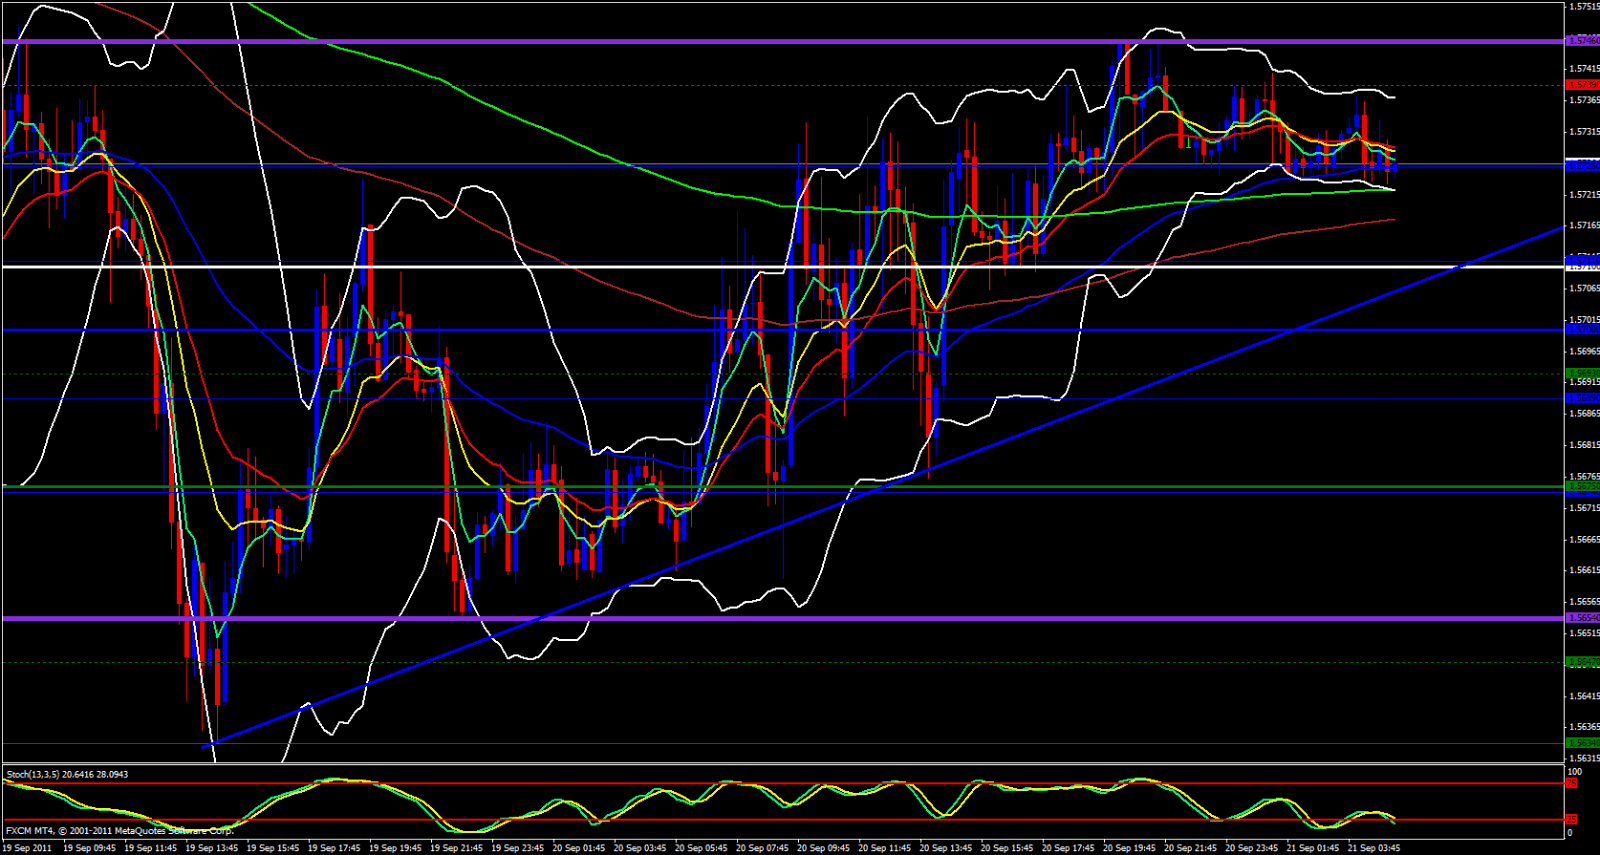The width and height of the screenshot is (1600, 855).
Task: Click the Stoch(13,3,5) indicator label
Action: coord(67,774)
